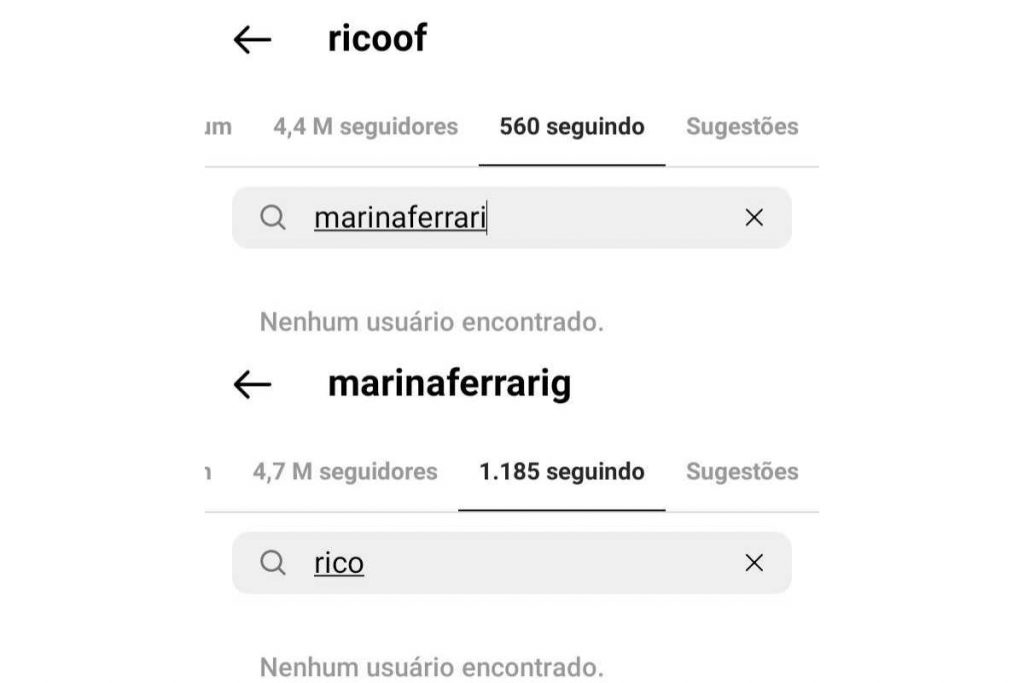1024x683 pixels.
Task: Tap back arrow beside marinaferrarig
Action: (252, 385)
